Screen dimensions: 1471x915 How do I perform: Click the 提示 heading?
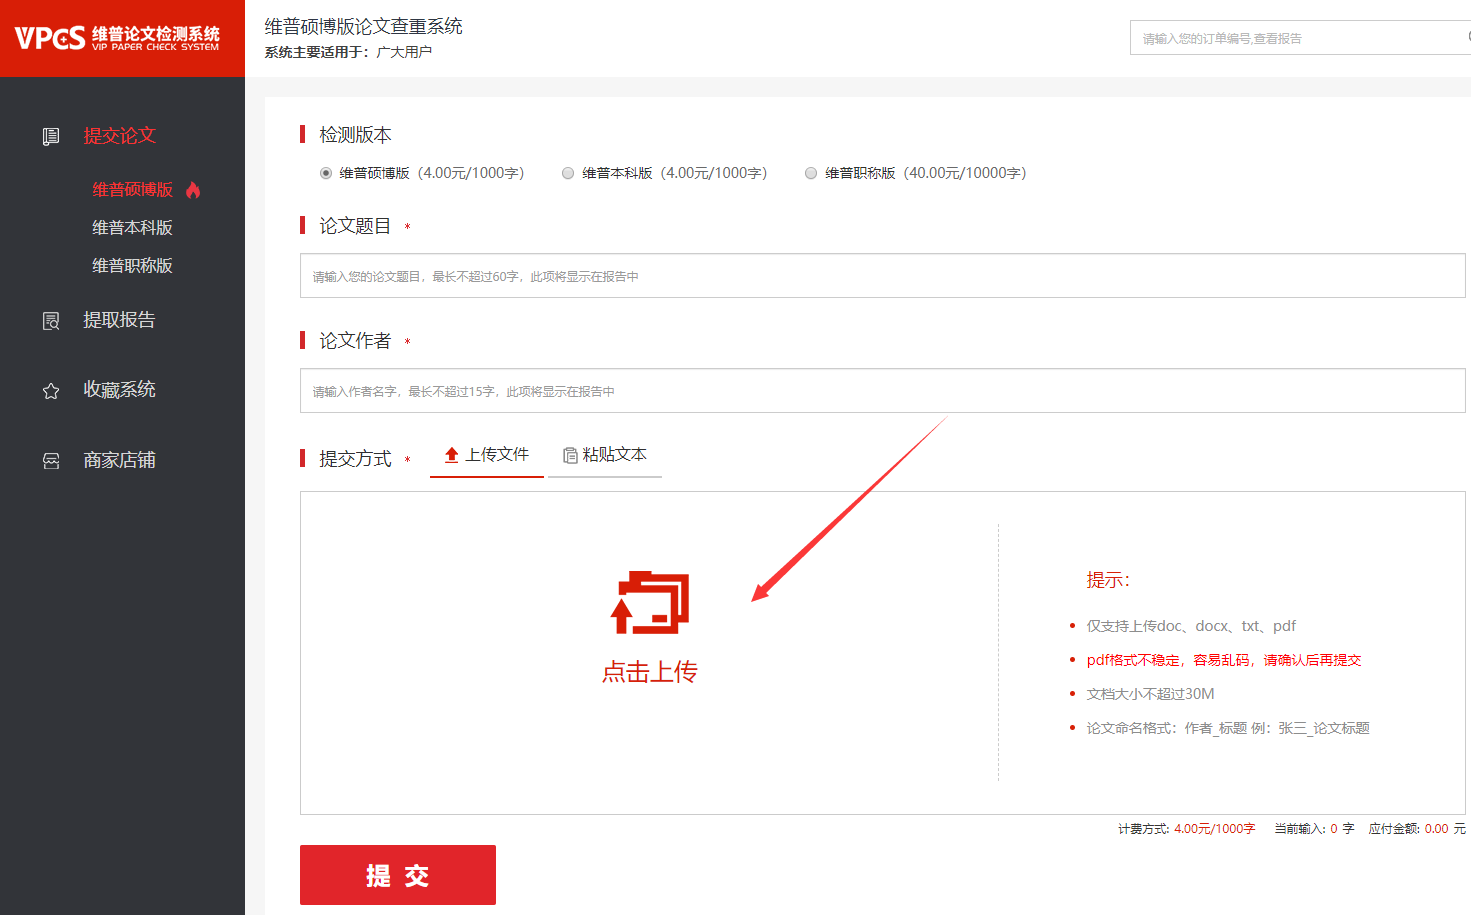(1108, 580)
